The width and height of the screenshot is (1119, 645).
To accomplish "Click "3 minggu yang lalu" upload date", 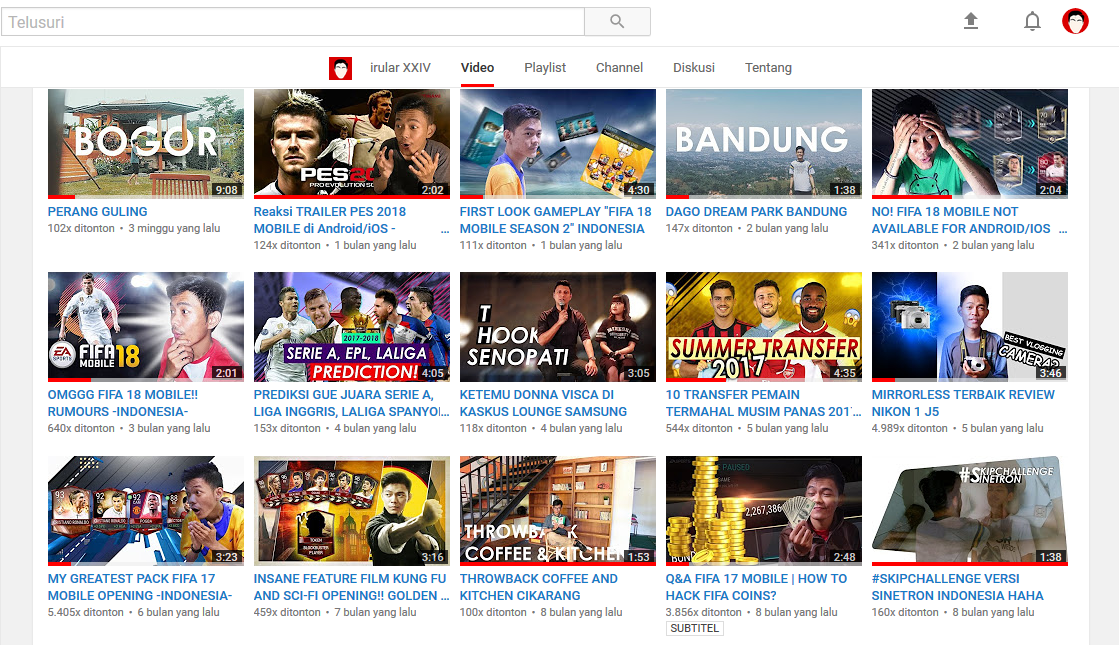I will pos(174,228).
